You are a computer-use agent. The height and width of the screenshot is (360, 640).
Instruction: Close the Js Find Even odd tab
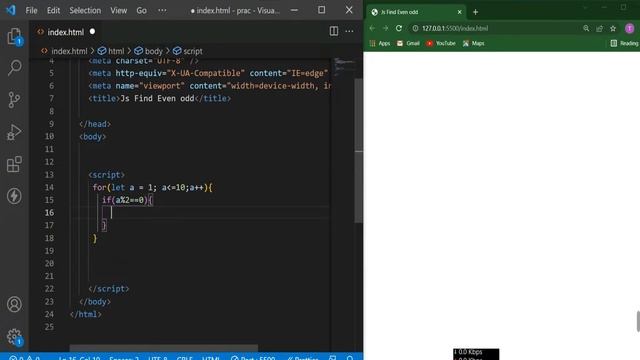pyautogui.click(x=459, y=12)
